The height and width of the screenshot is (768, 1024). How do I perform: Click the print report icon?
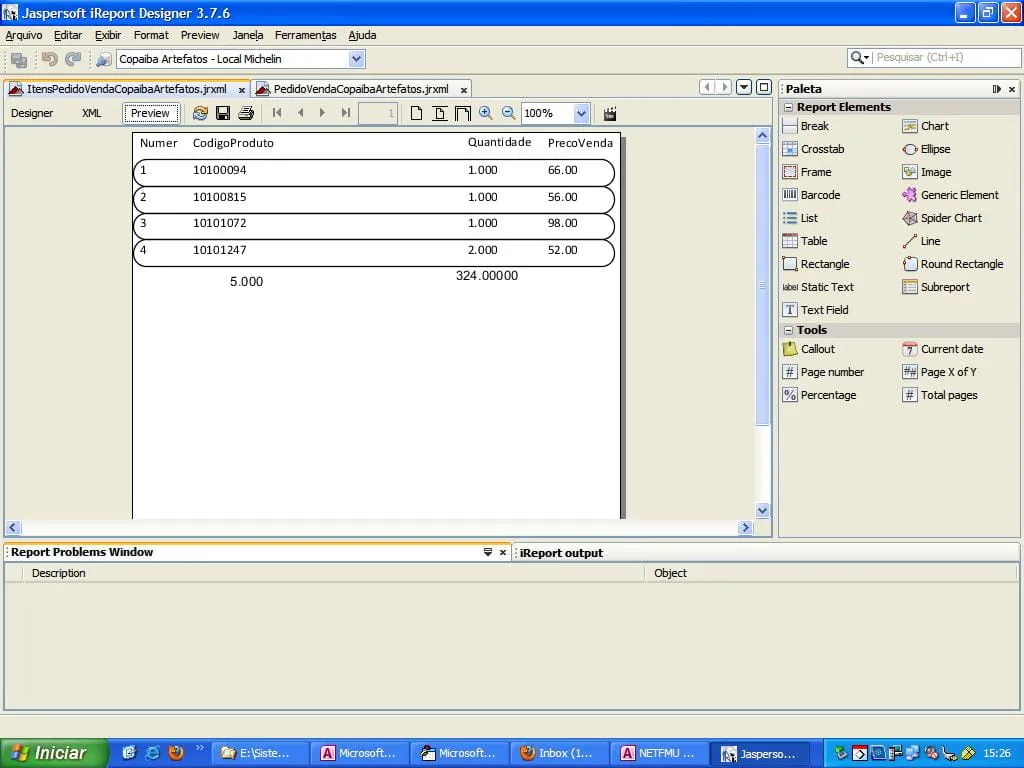click(x=246, y=113)
